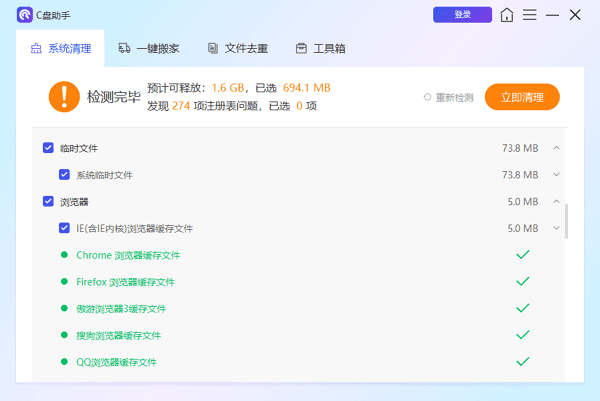Toggle the 系统临时文件 checkbox
Image resolution: width=600 pixels, height=401 pixels.
(65, 175)
